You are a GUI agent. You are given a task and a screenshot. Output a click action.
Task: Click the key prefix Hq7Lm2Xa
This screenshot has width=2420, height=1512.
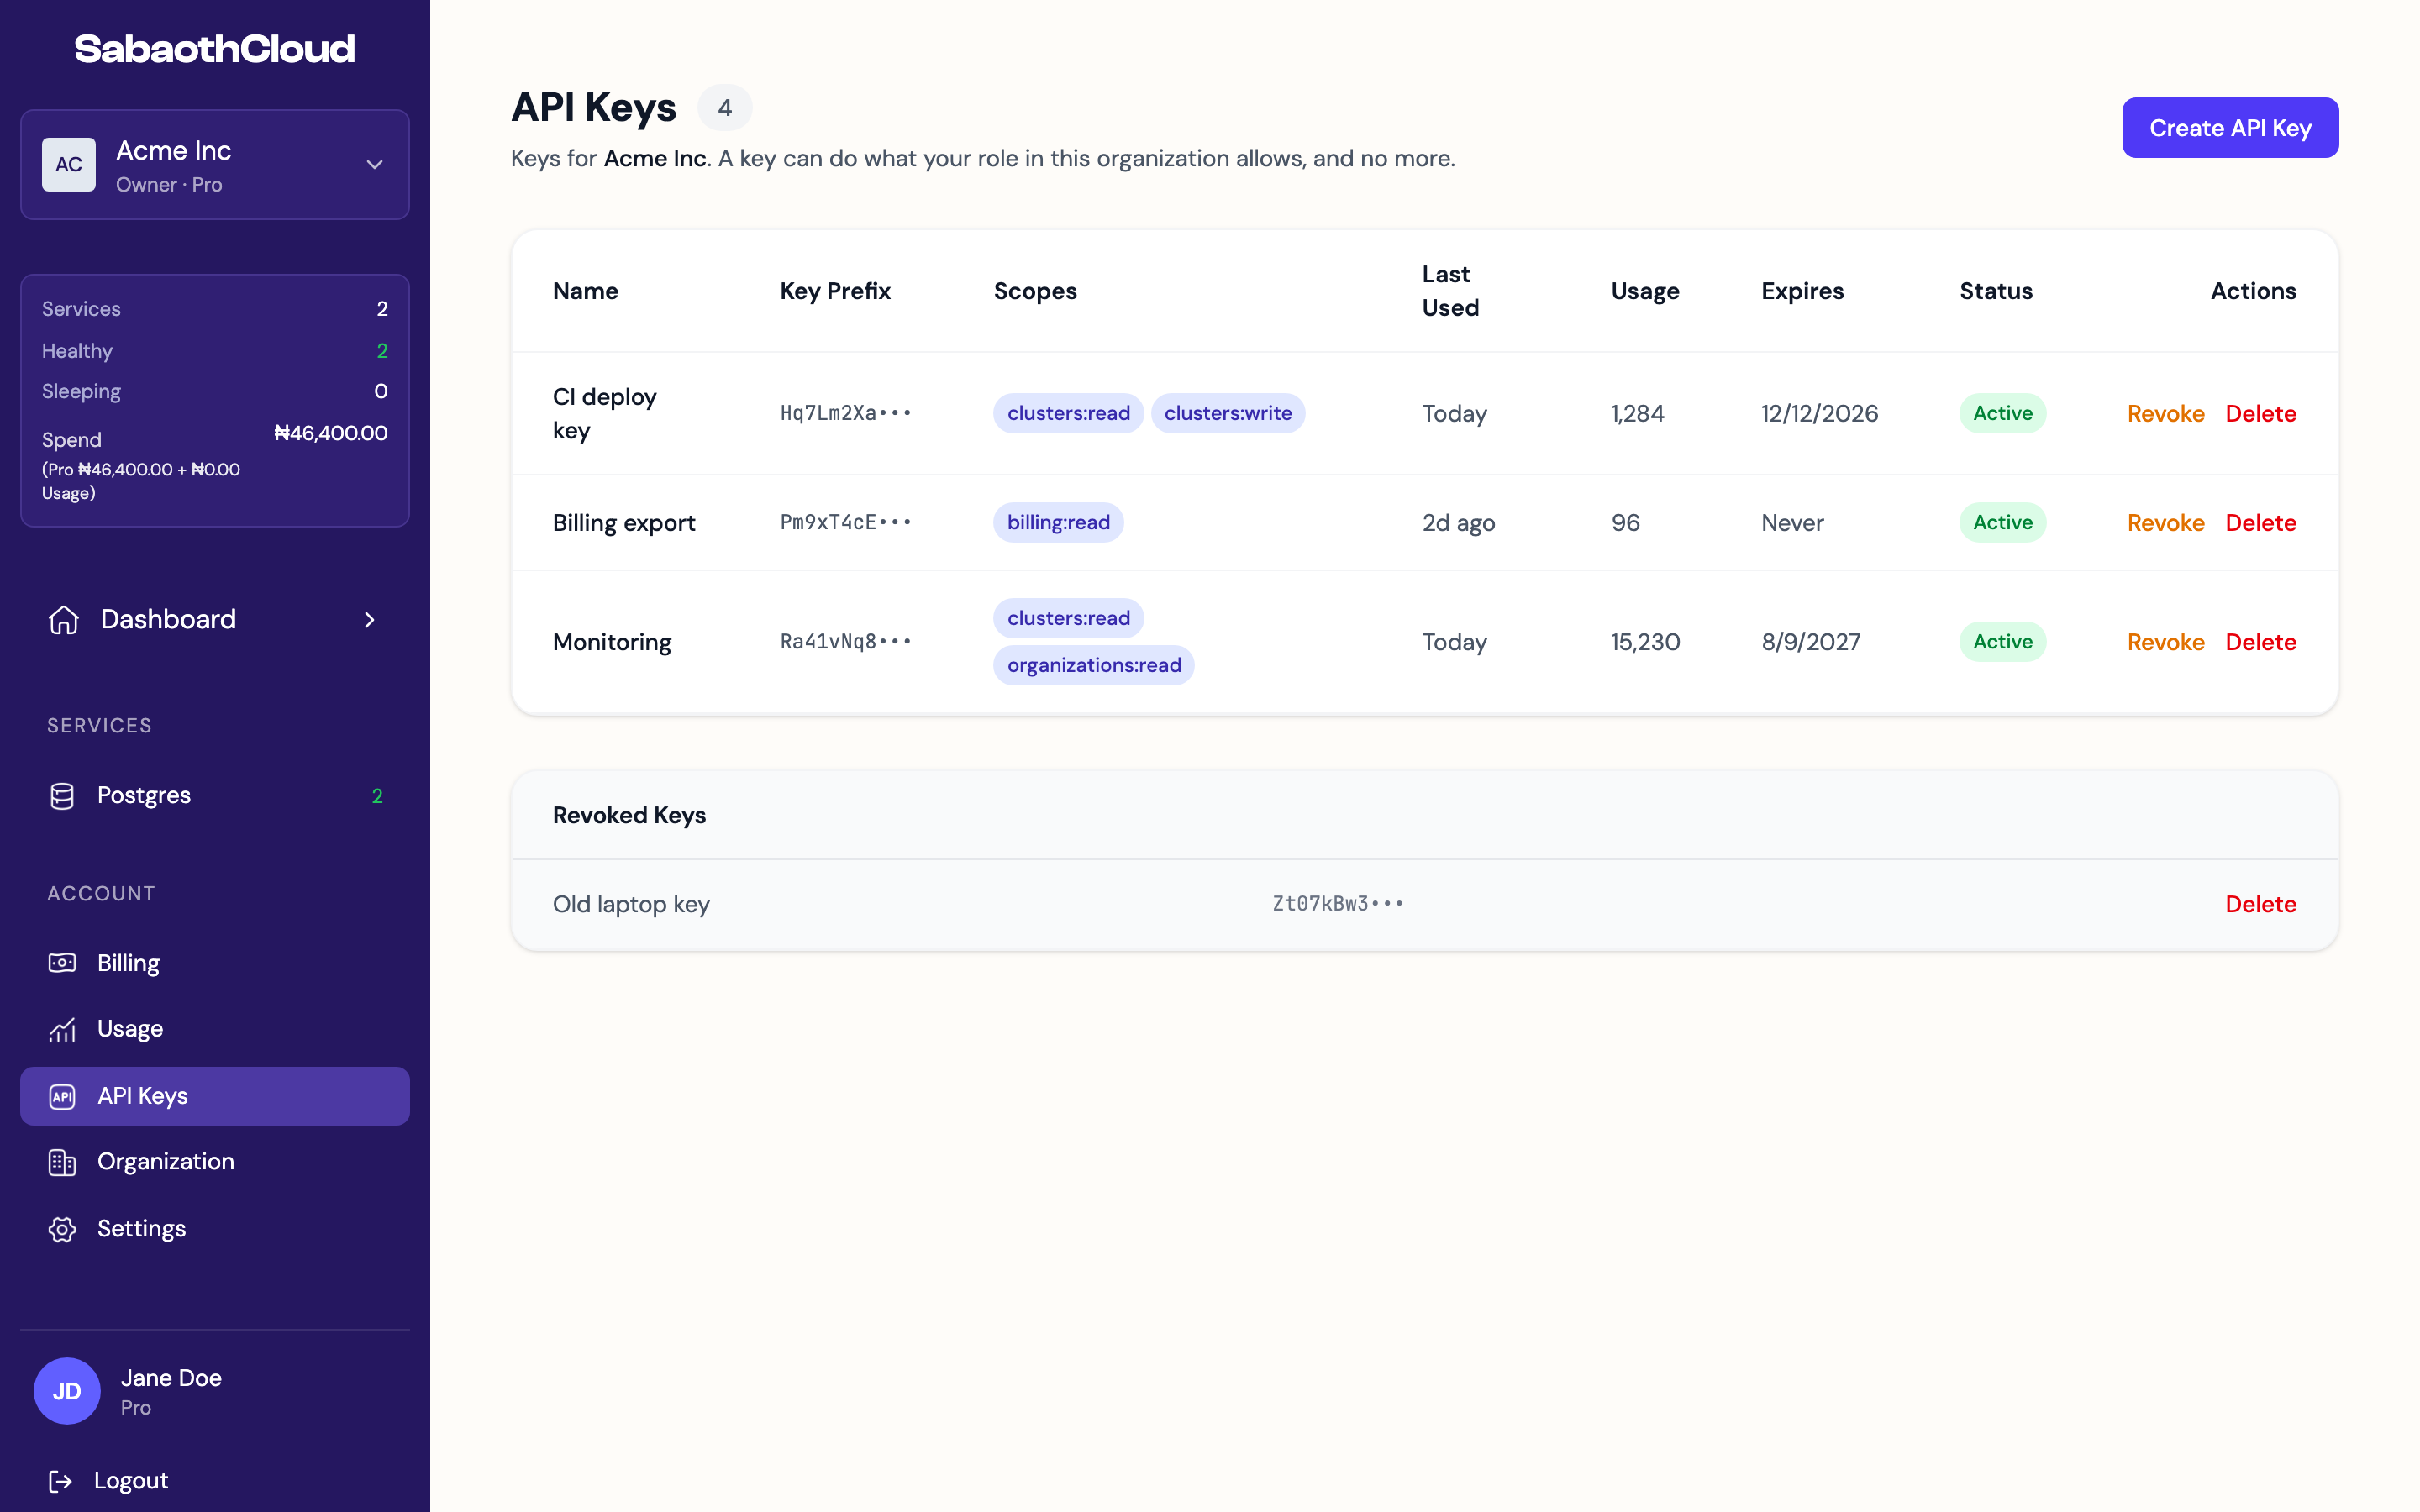pyautogui.click(x=845, y=413)
